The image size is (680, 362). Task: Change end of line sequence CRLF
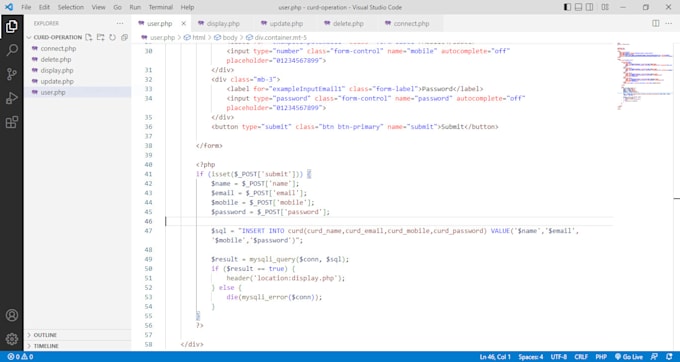(581, 357)
